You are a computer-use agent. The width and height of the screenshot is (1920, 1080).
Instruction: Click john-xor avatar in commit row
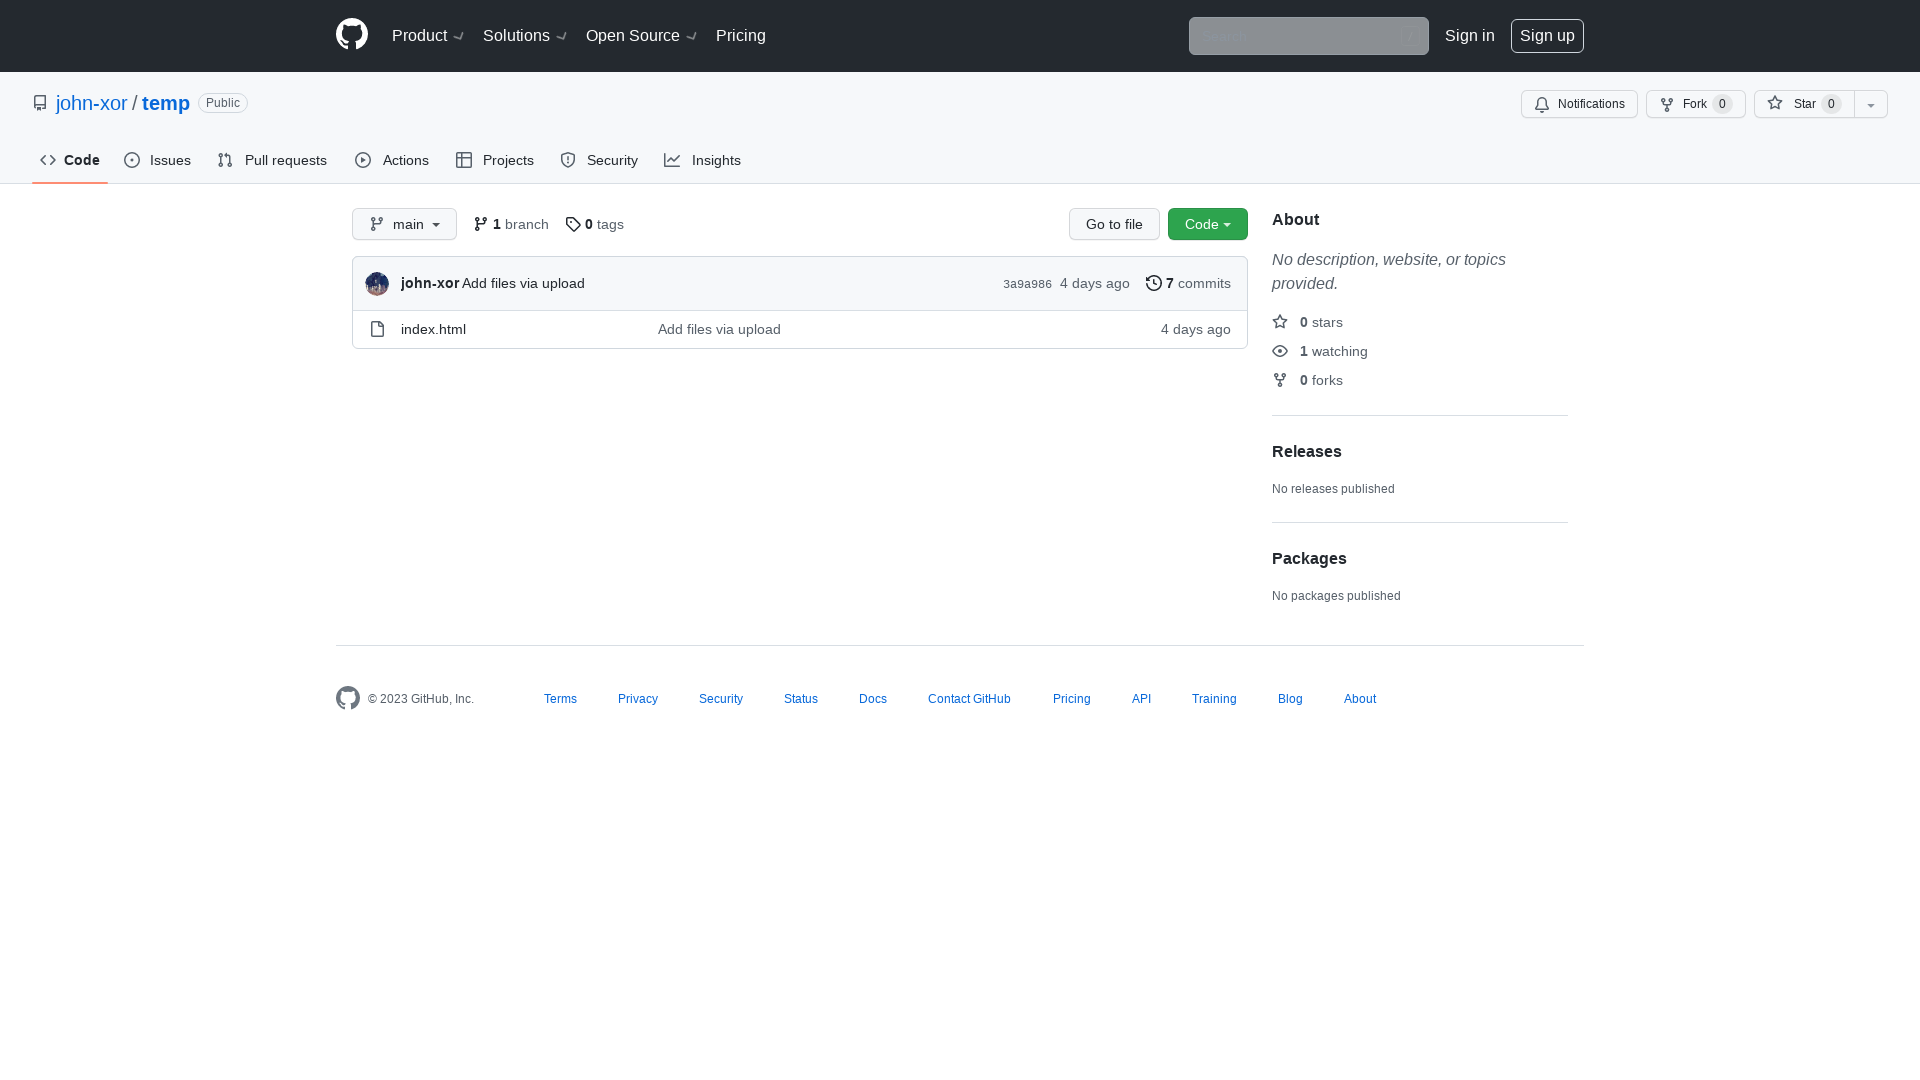tap(377, 284)
